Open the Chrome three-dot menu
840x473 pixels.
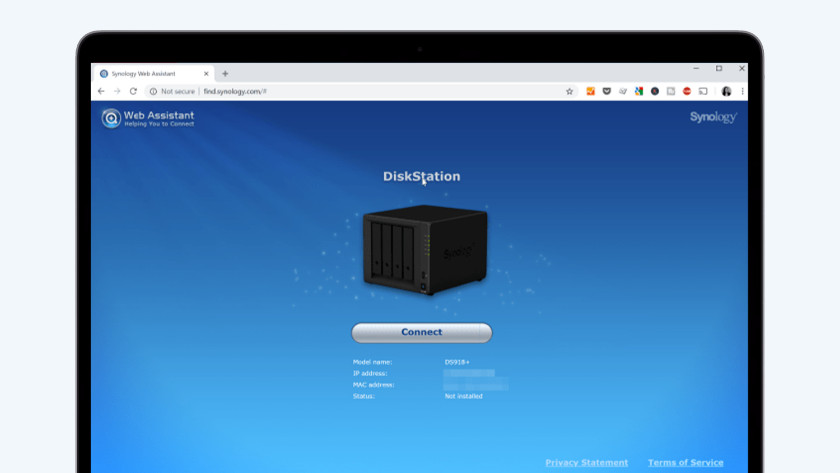[742, 91]
